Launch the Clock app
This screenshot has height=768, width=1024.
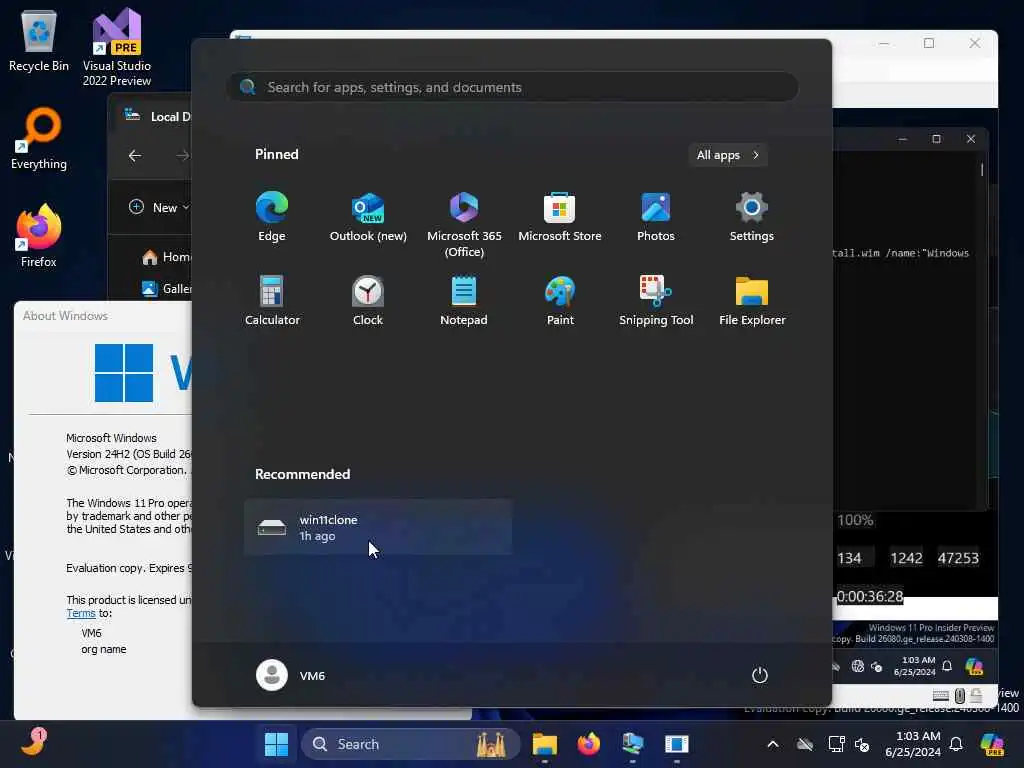pyautogui.click(x=368, y=300)
